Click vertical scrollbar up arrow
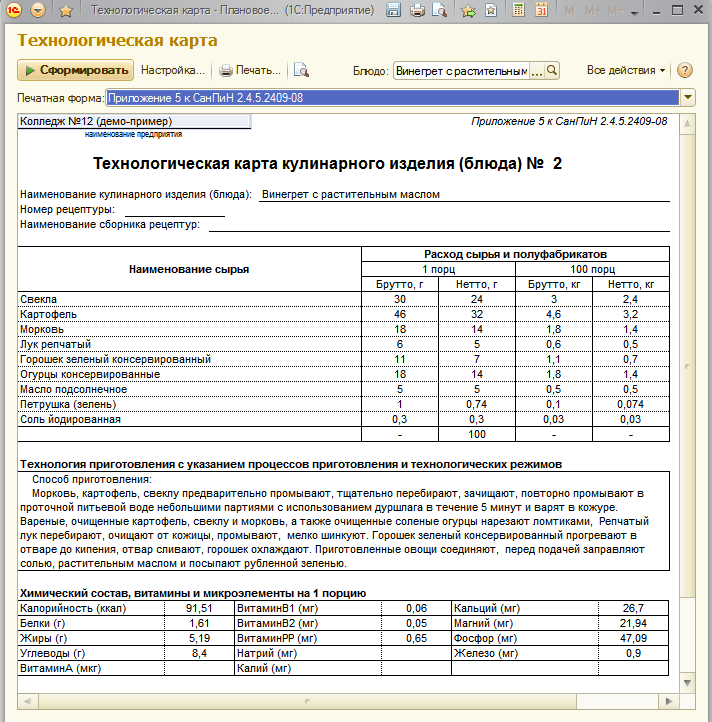Screen dimensions: 712x722 pyautogui.click(x=687, y=123)
